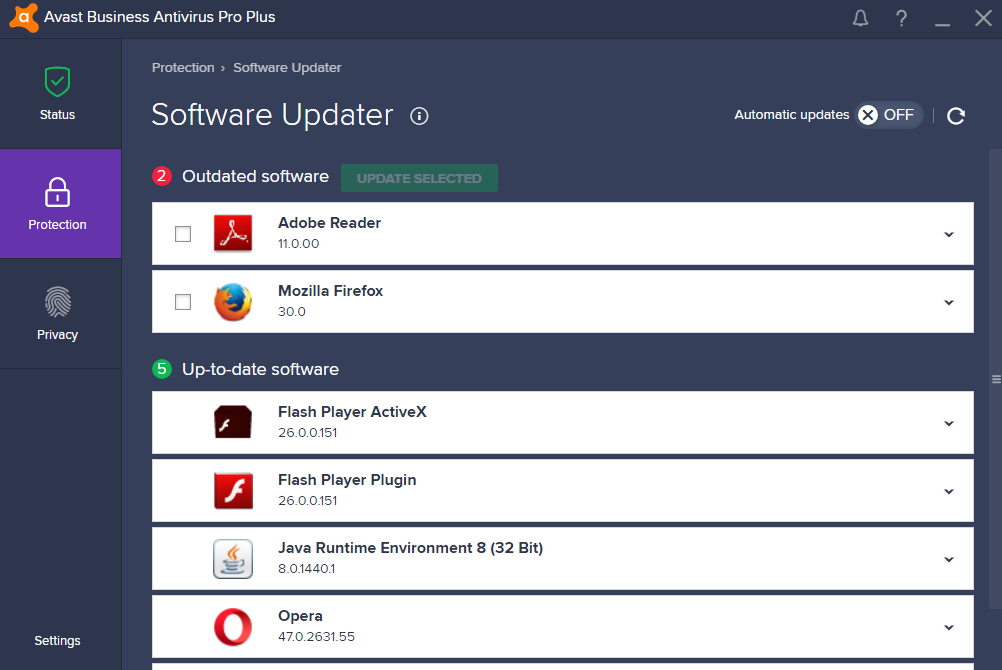This screenshot has width=1002, height=670.
Task: Expand the Opera row details
Action: coord(949,627)
